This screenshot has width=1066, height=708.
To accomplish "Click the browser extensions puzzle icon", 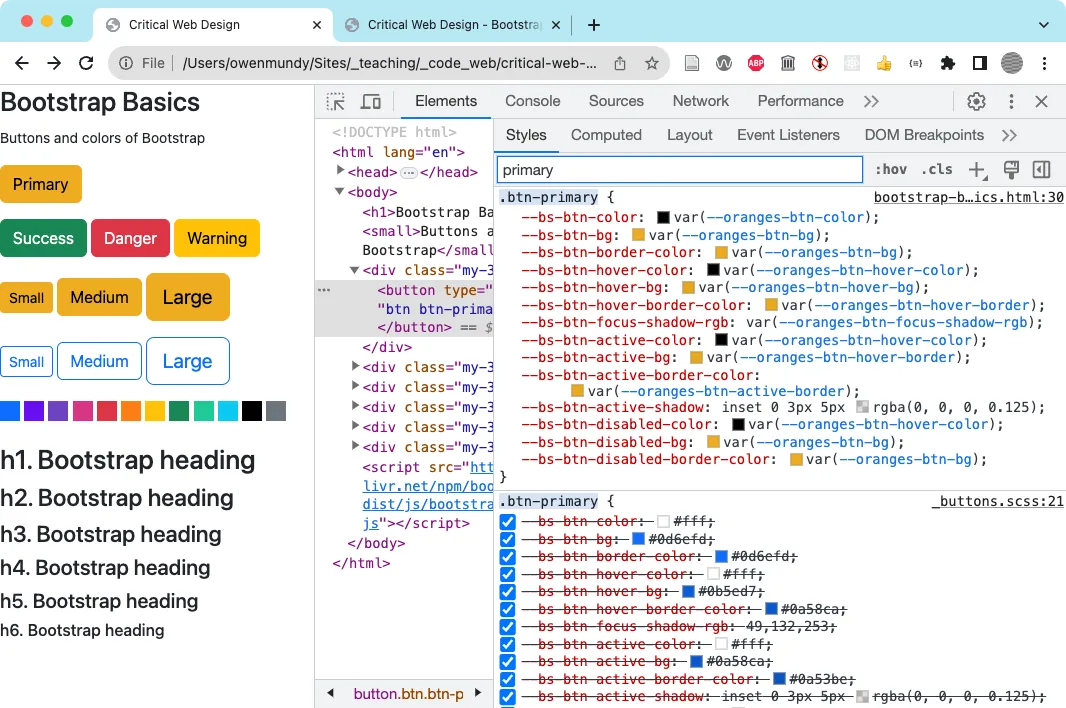I will click(947, 62).
